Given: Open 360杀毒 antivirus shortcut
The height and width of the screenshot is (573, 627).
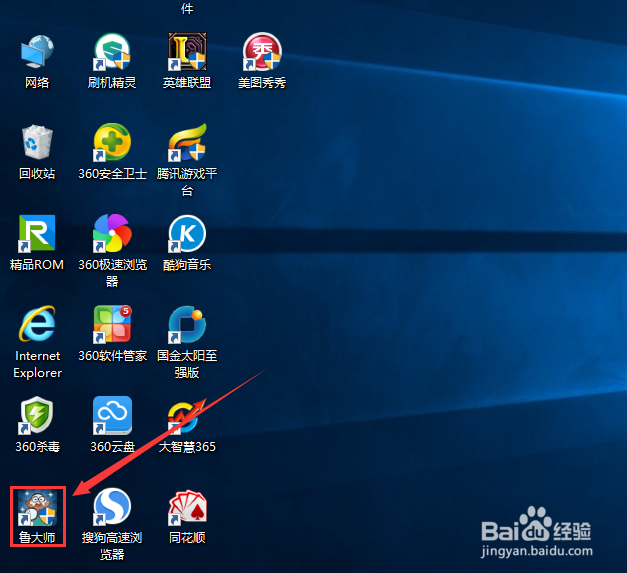Looking at the screenshot, I should coord(37,415).
